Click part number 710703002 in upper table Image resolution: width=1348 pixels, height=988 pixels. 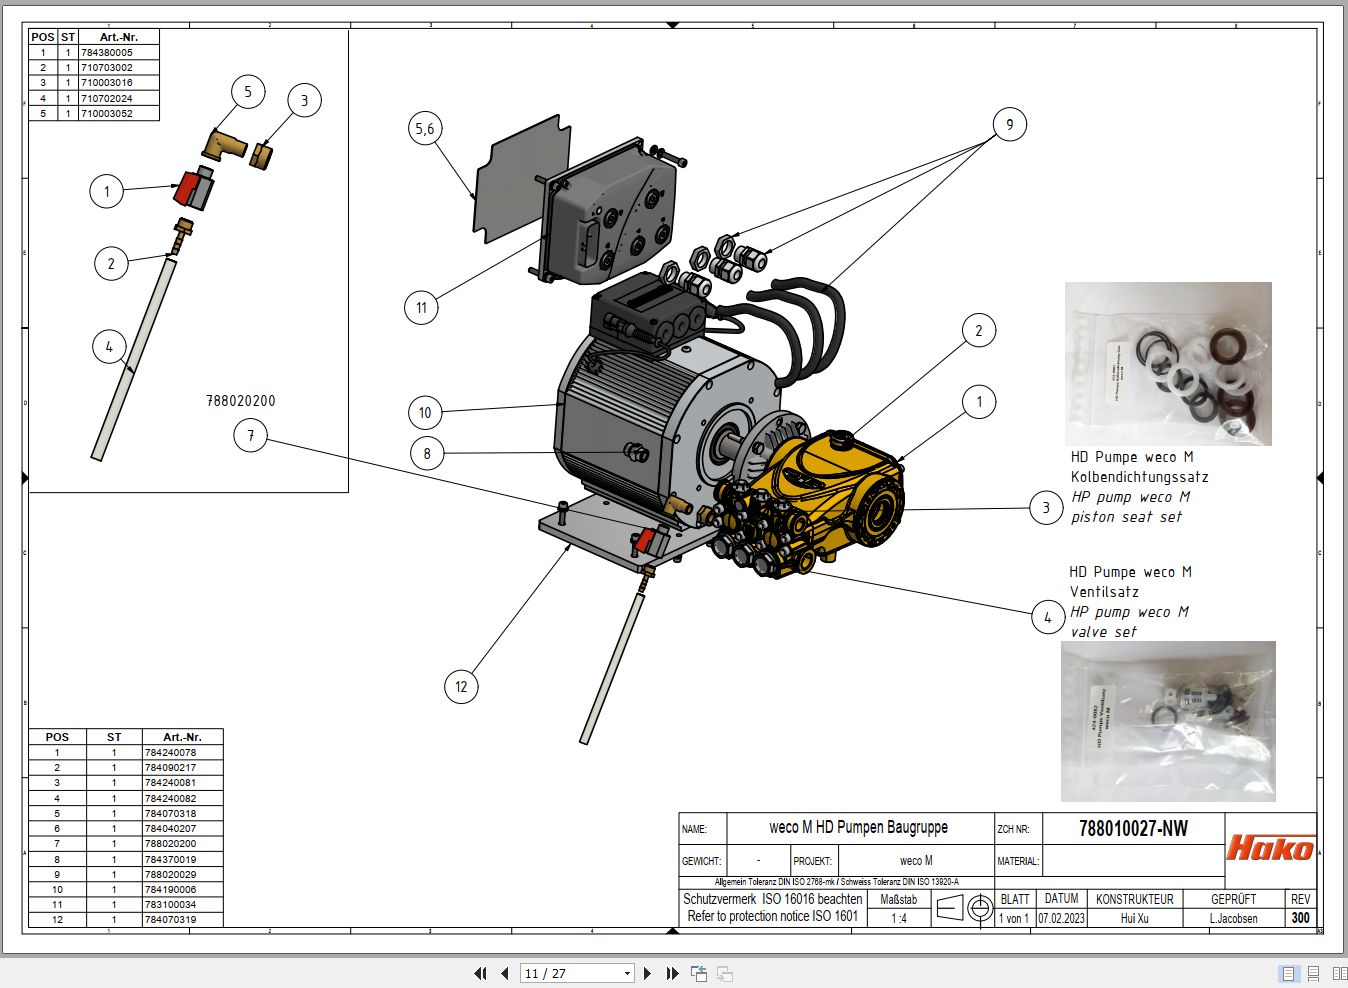click(x=107, y=67)
